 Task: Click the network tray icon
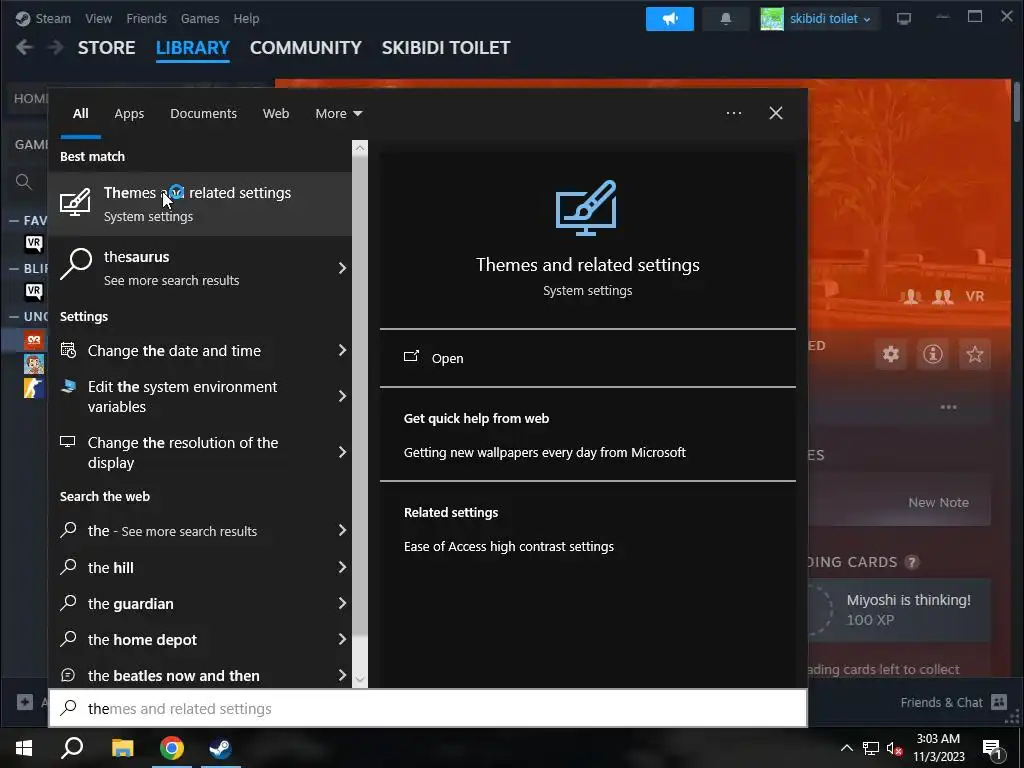click(871, 748)
